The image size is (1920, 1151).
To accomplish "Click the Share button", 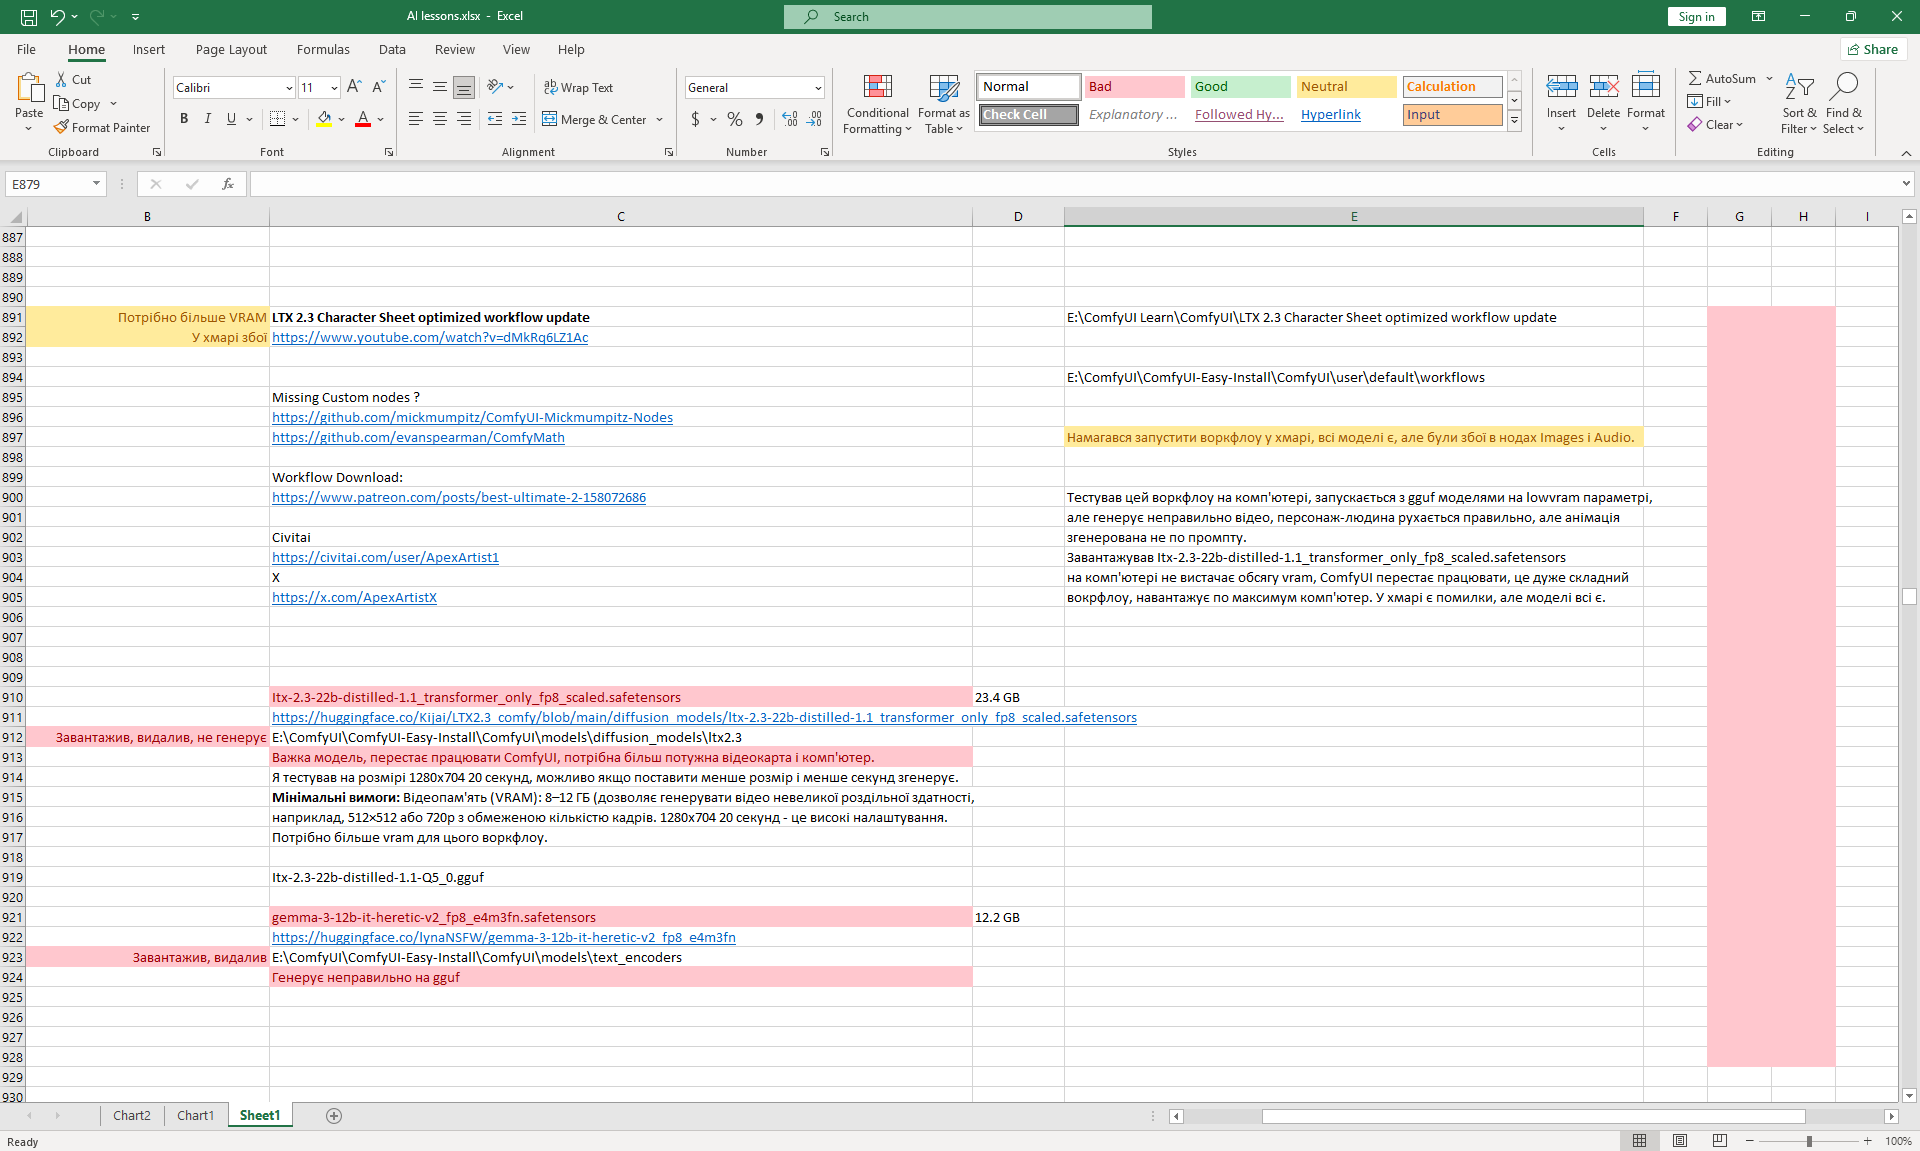I will 1873,49.
